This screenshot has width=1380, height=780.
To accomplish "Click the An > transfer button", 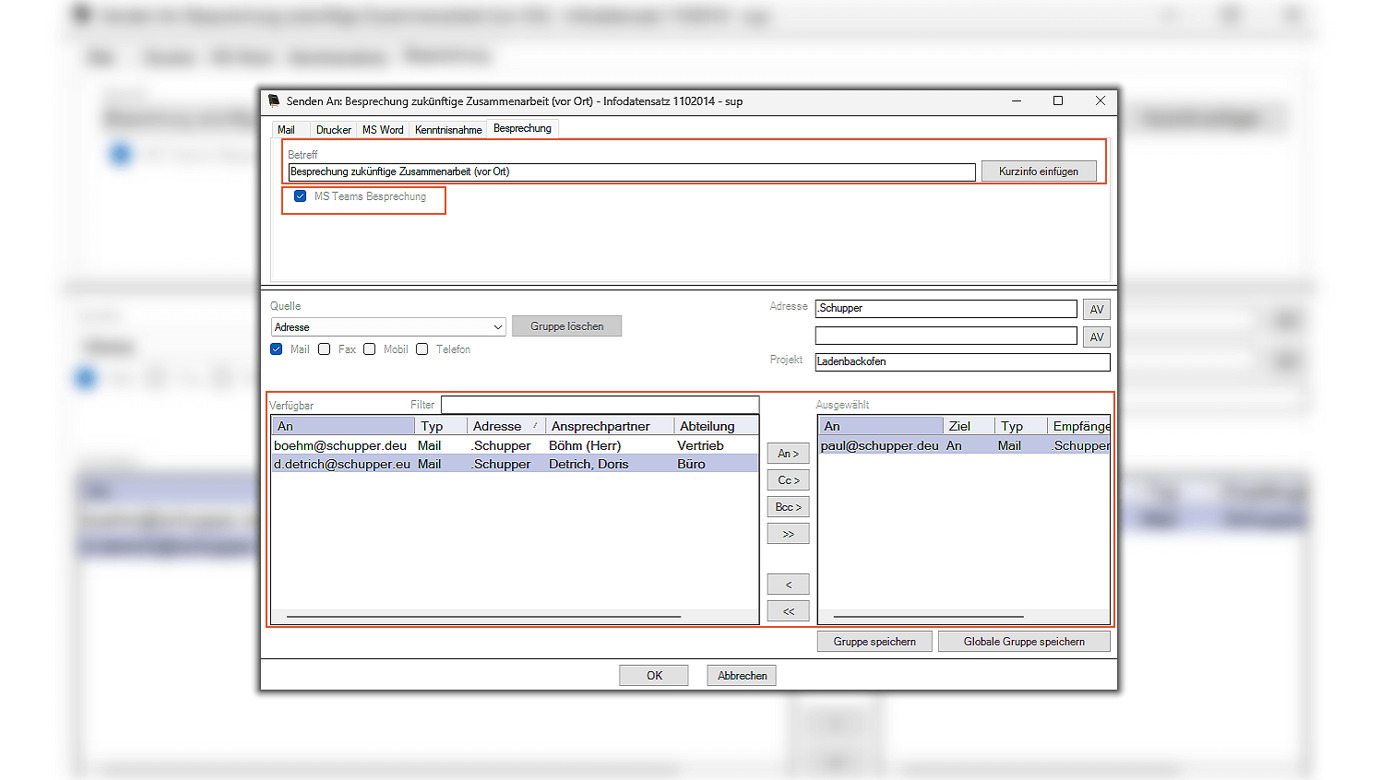I will pos(788,454).
